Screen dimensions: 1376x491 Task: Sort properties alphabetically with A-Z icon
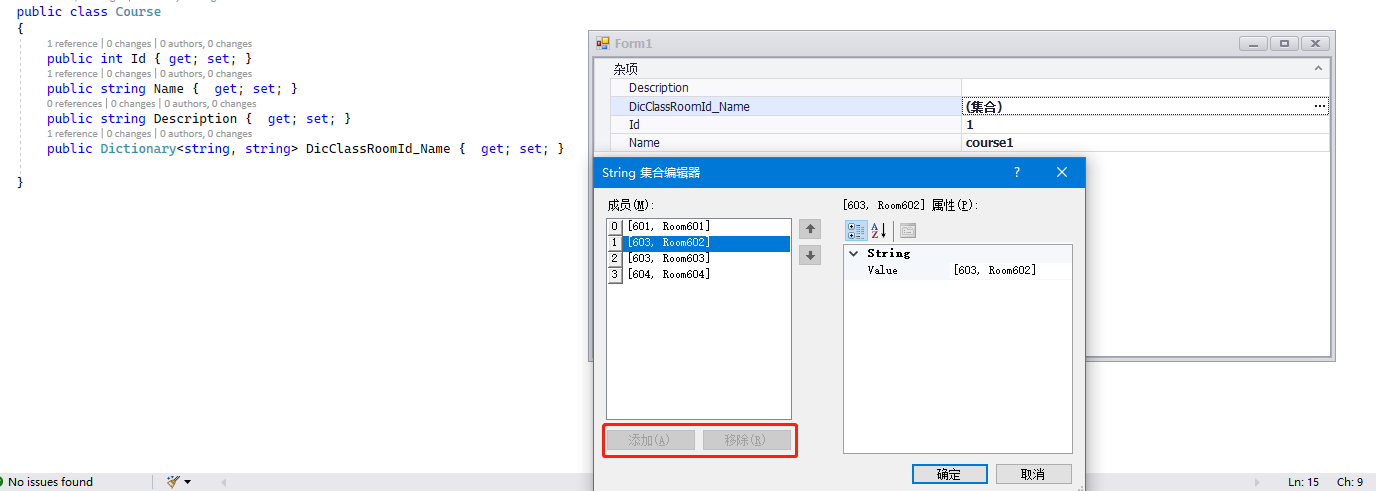coord(879,231)
